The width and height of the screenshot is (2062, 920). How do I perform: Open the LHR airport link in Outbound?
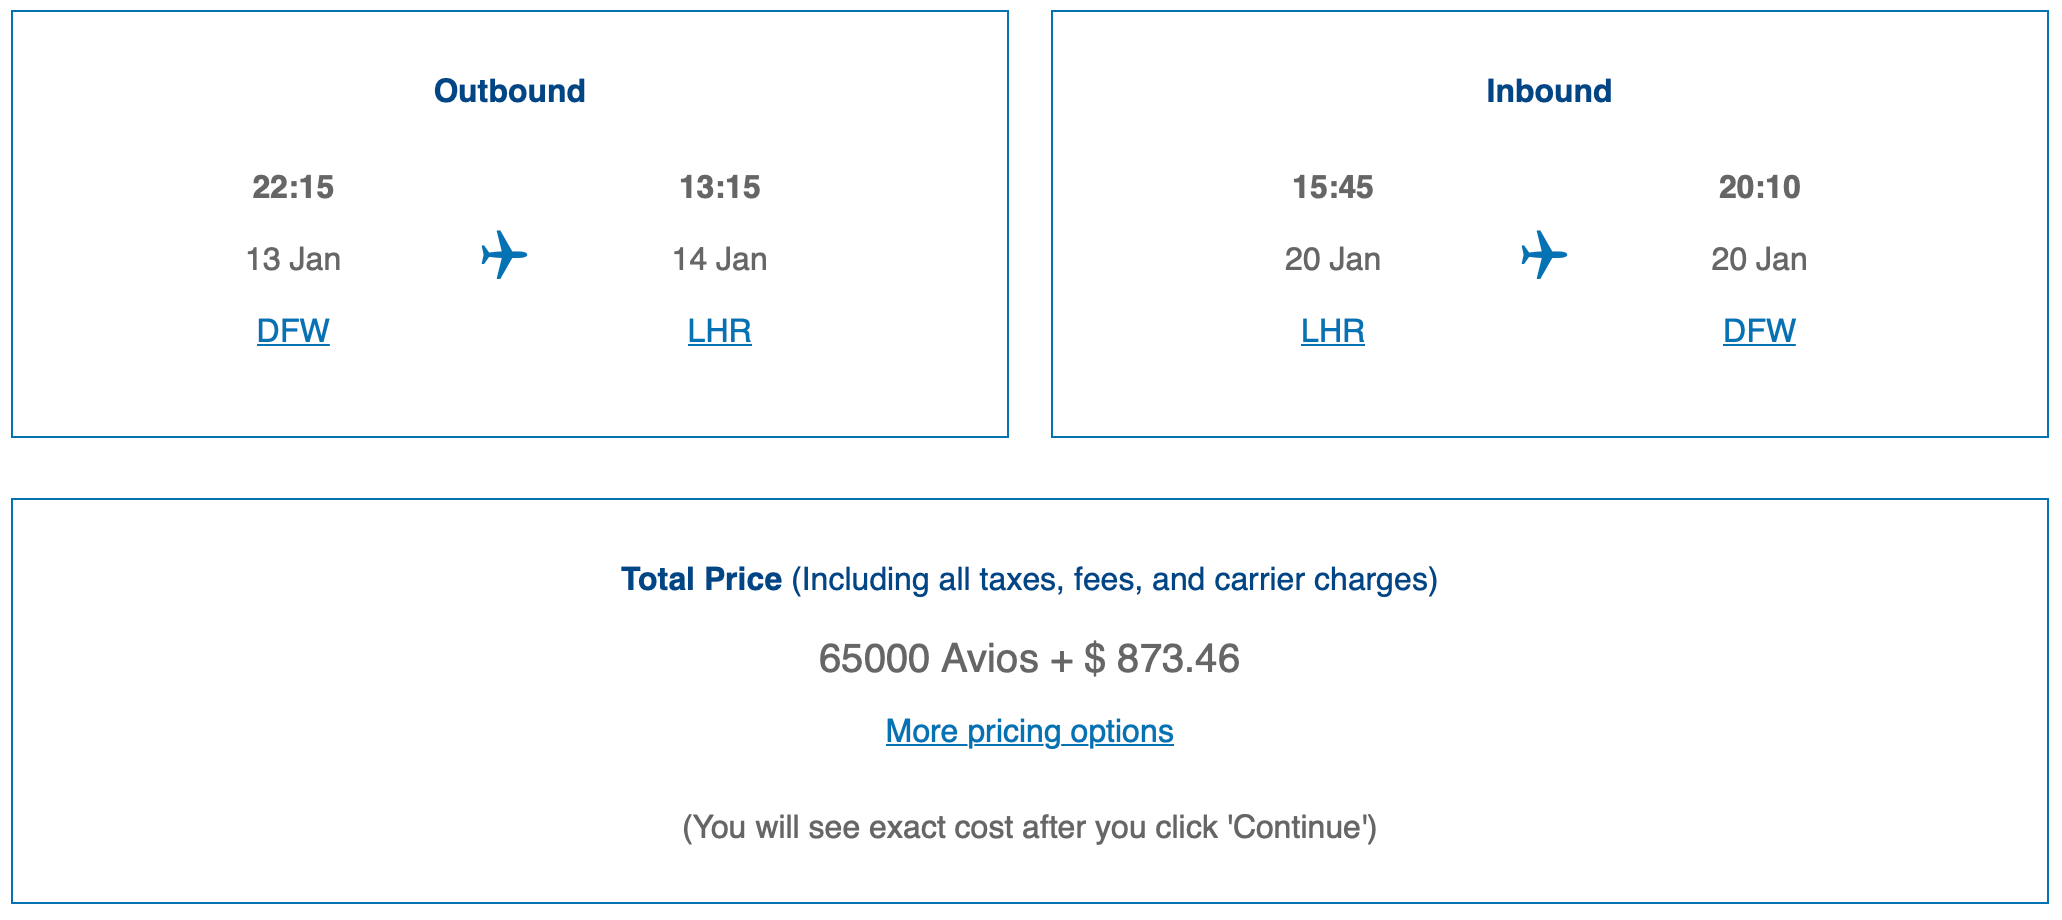click(719, 330)
